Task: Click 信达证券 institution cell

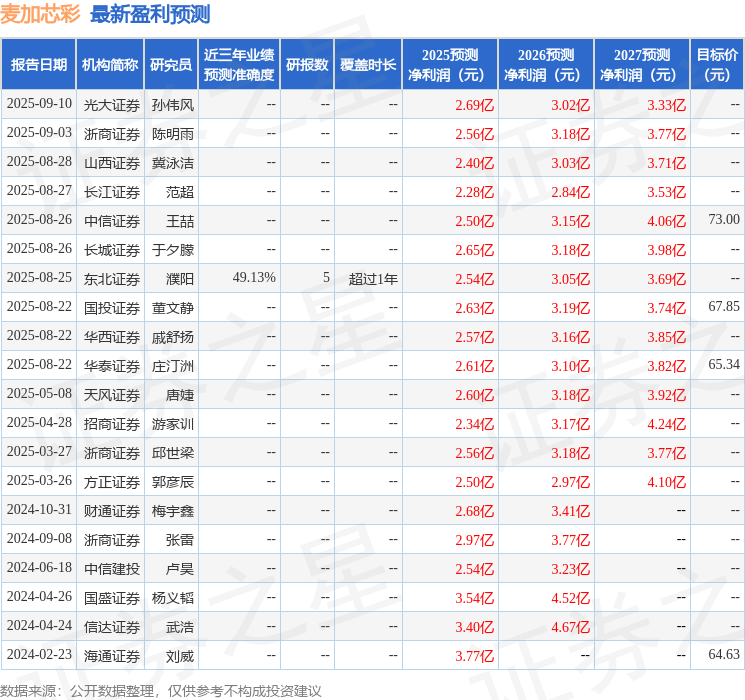Action: point(112,627)
